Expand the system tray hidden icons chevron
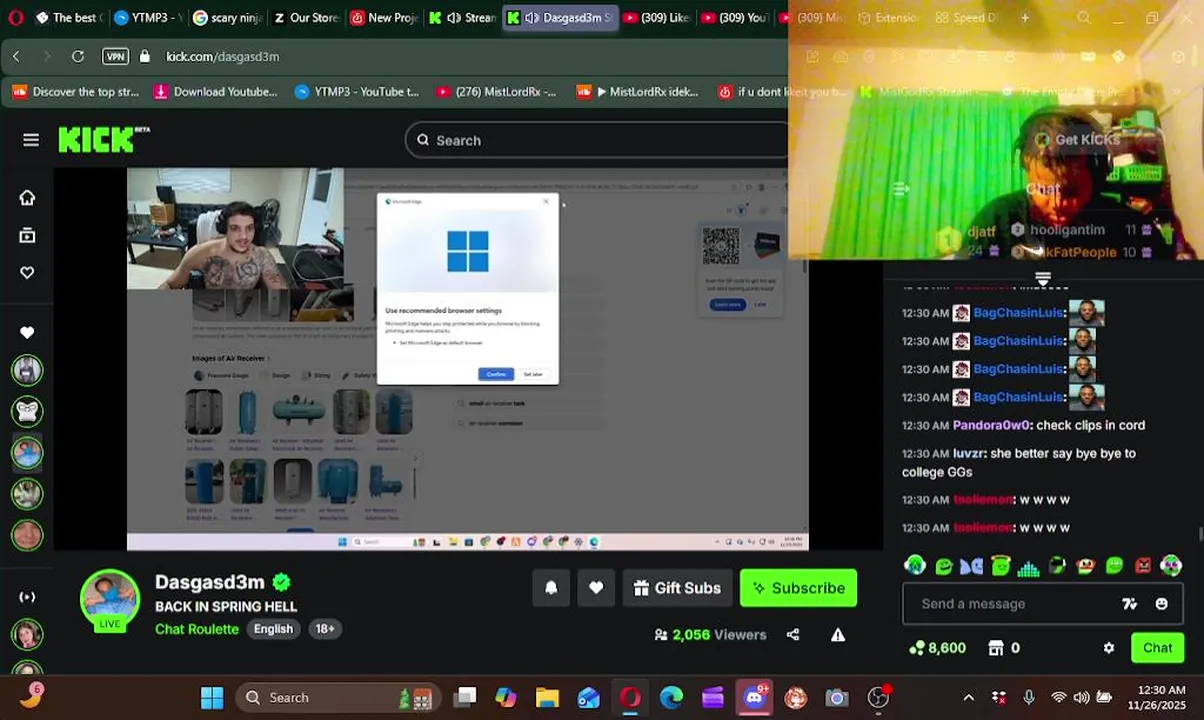This screenshot has height=720, width=1204. pos(968,697)
